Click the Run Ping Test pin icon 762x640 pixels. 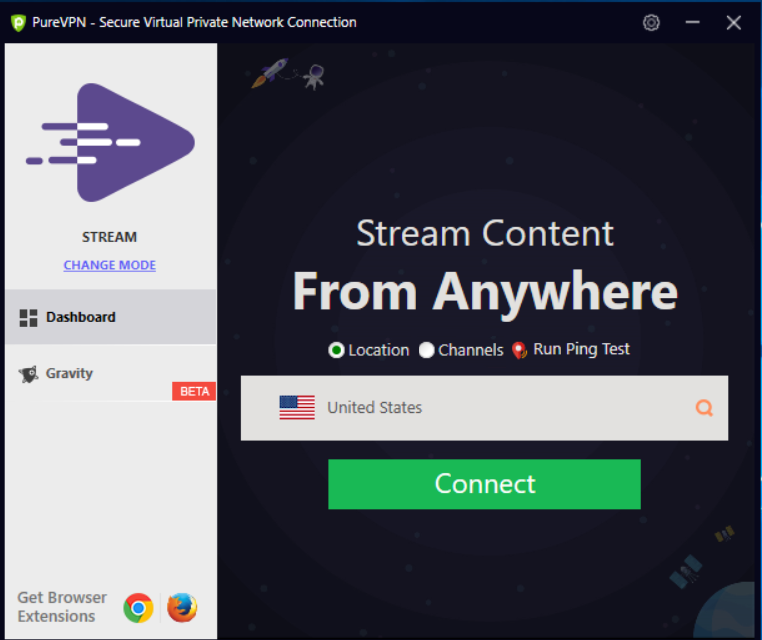[519, 350]
